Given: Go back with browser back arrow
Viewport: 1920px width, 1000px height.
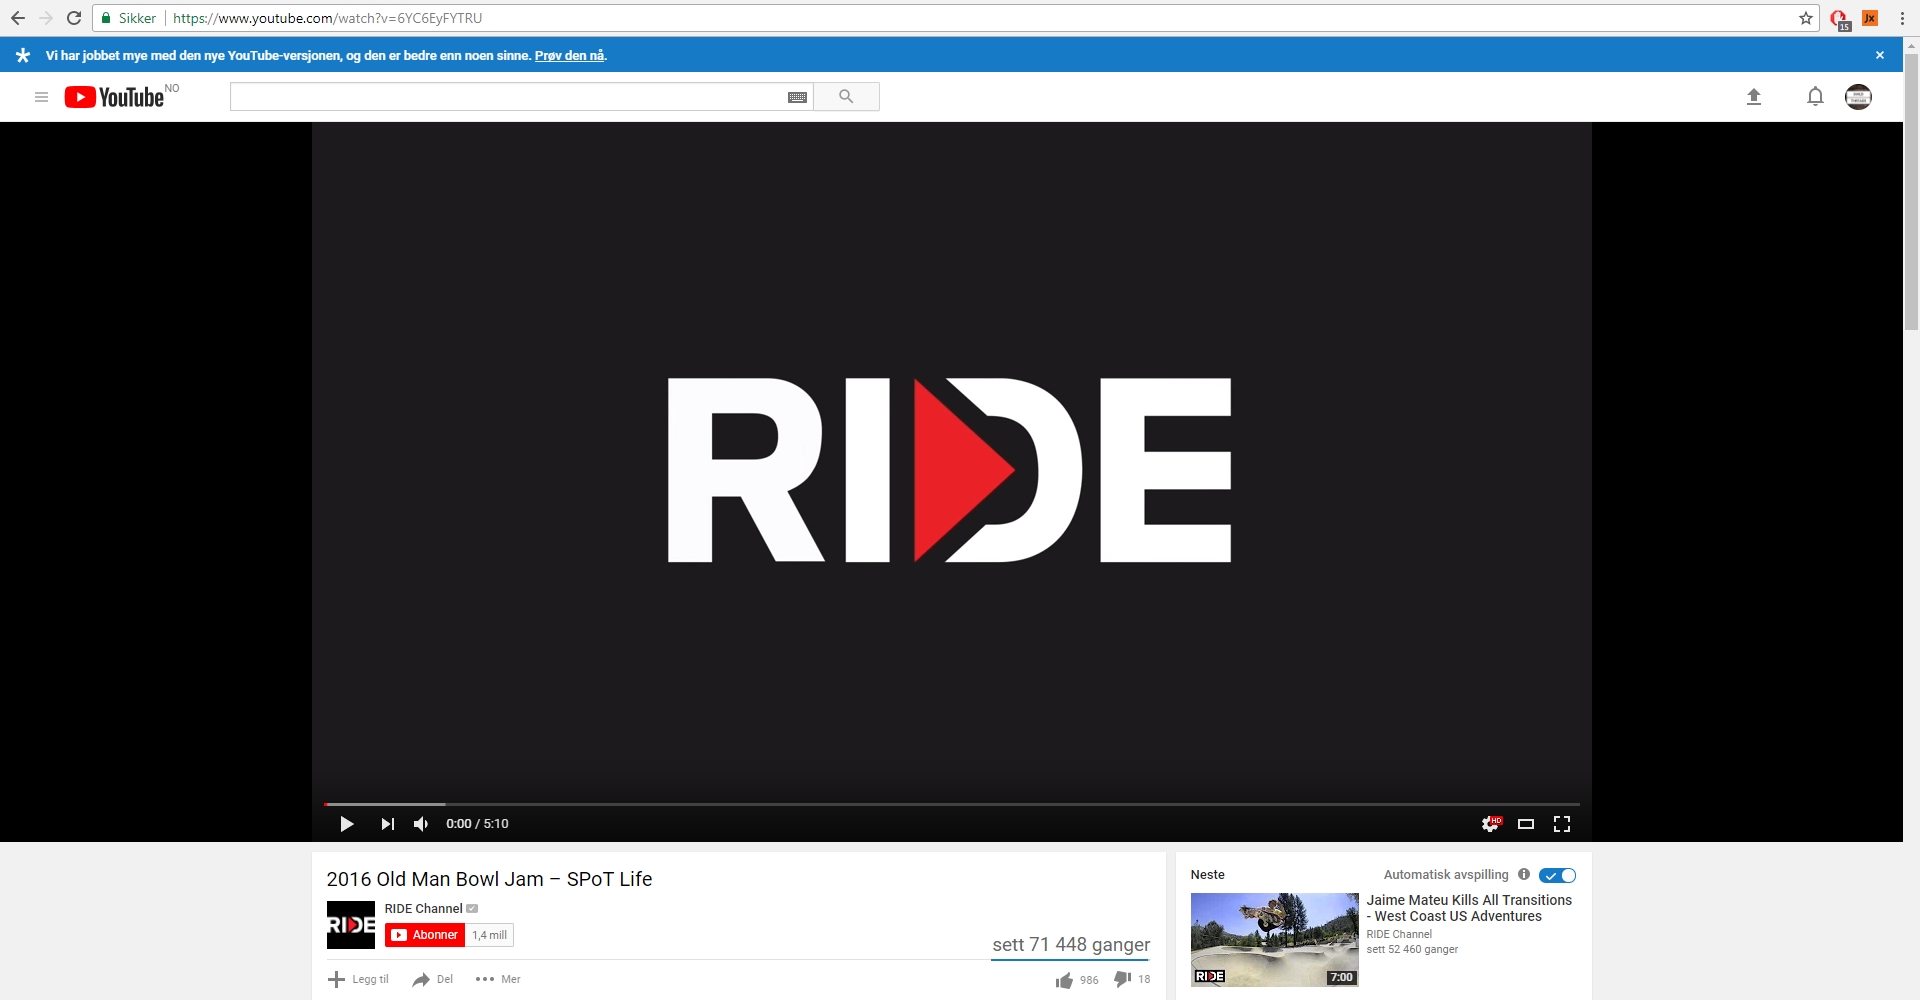Looking at the screenshot, I should point(18,18).
